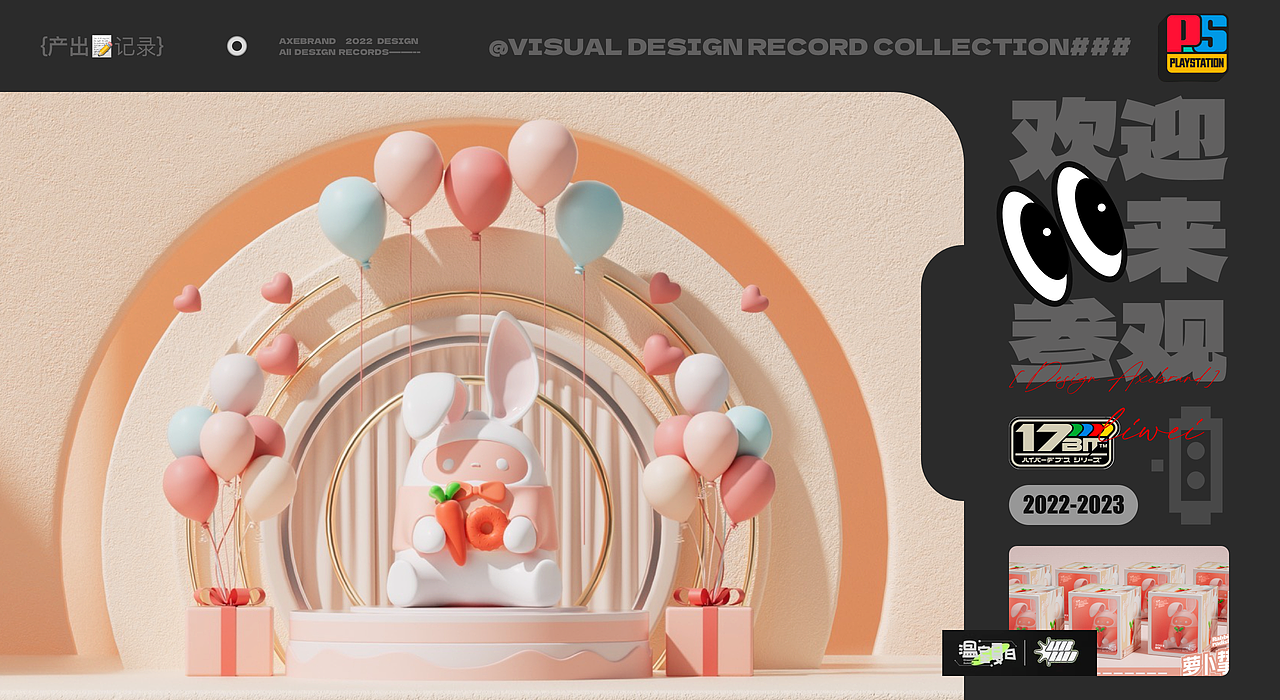
Task: Click the left pink gift box
Action: 230,632
